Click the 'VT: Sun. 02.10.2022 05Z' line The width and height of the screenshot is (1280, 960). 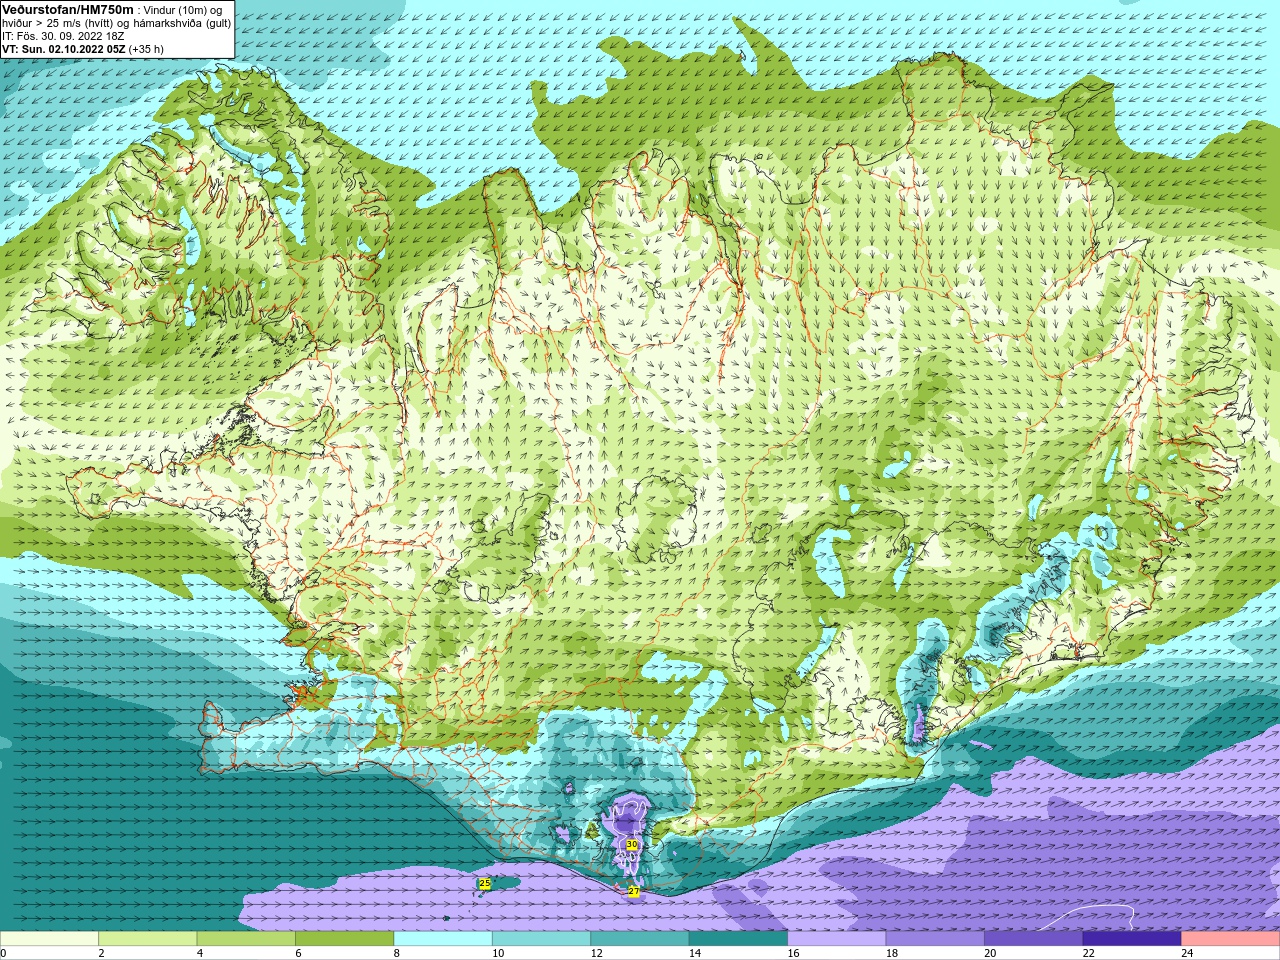63,49
